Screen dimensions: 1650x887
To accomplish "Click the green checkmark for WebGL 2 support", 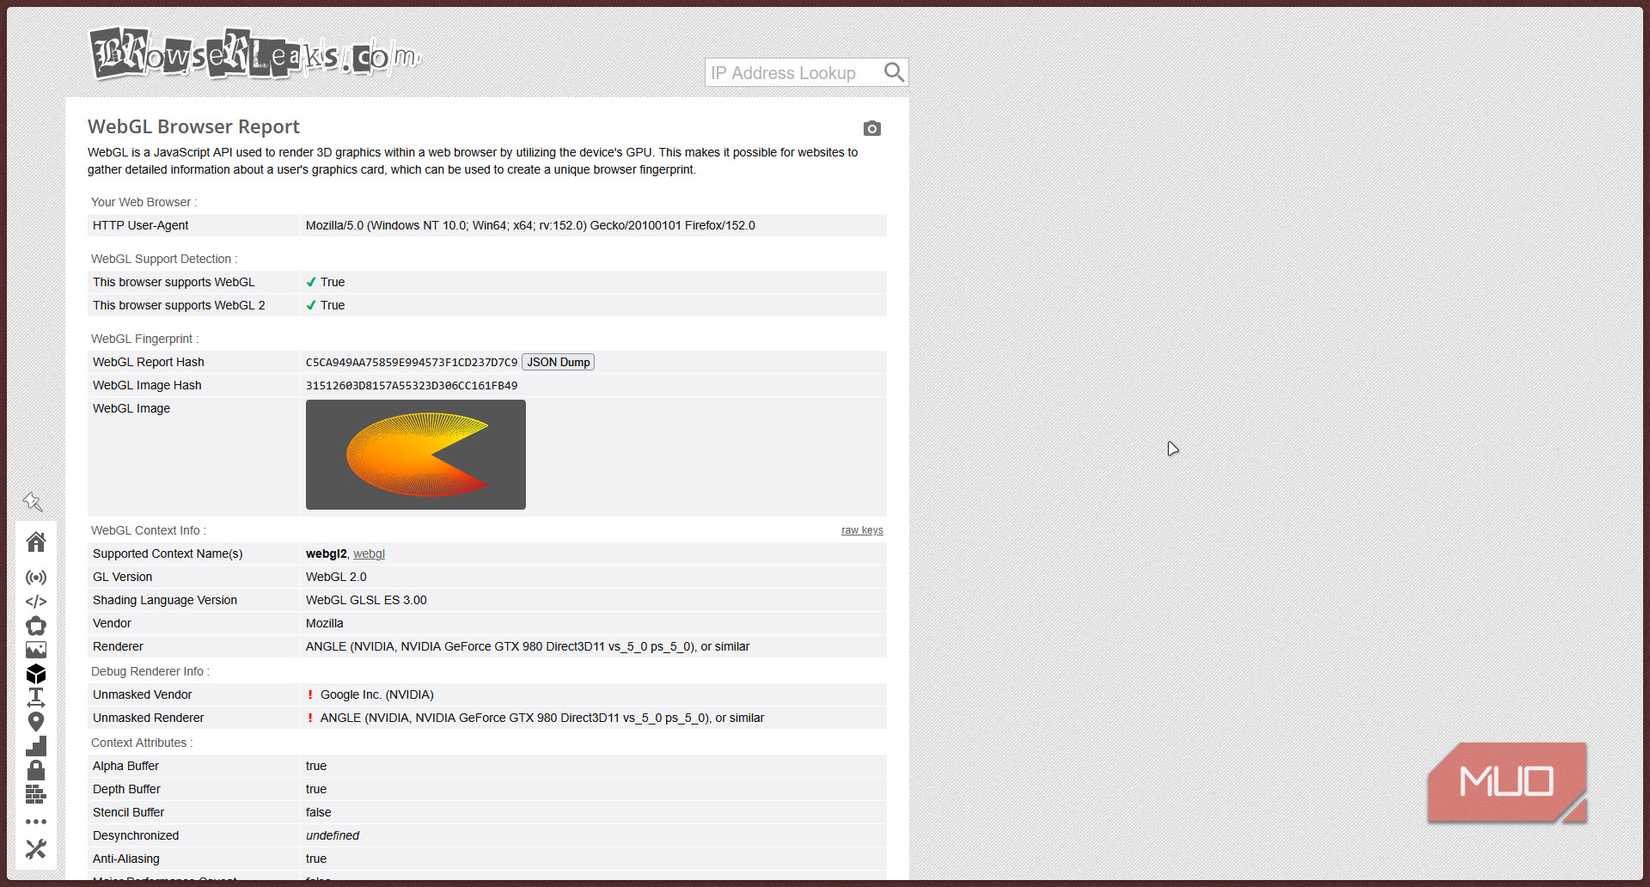I will point(311,305).
